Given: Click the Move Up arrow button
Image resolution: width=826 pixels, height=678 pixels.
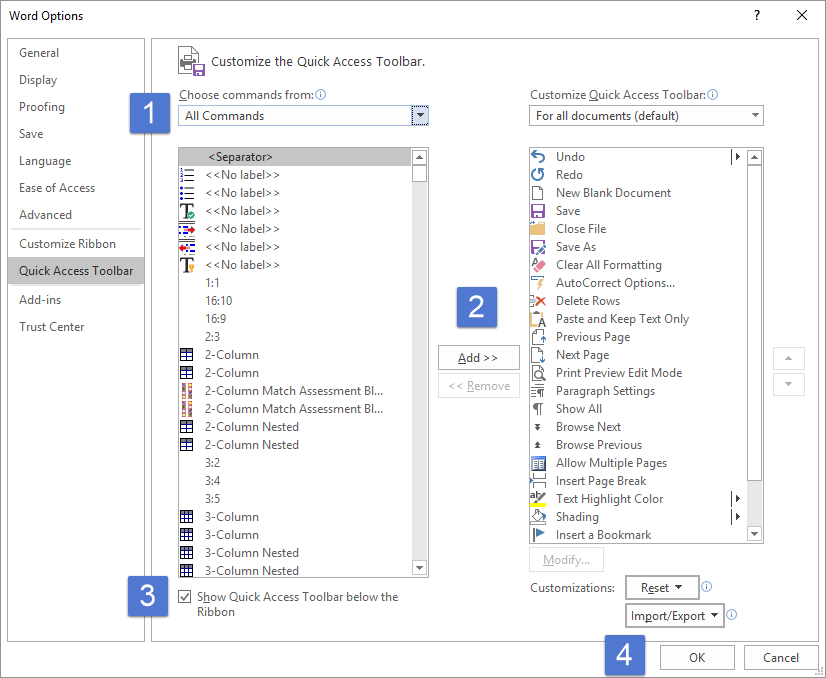Looking at the screenshot, I should point(789,358).
